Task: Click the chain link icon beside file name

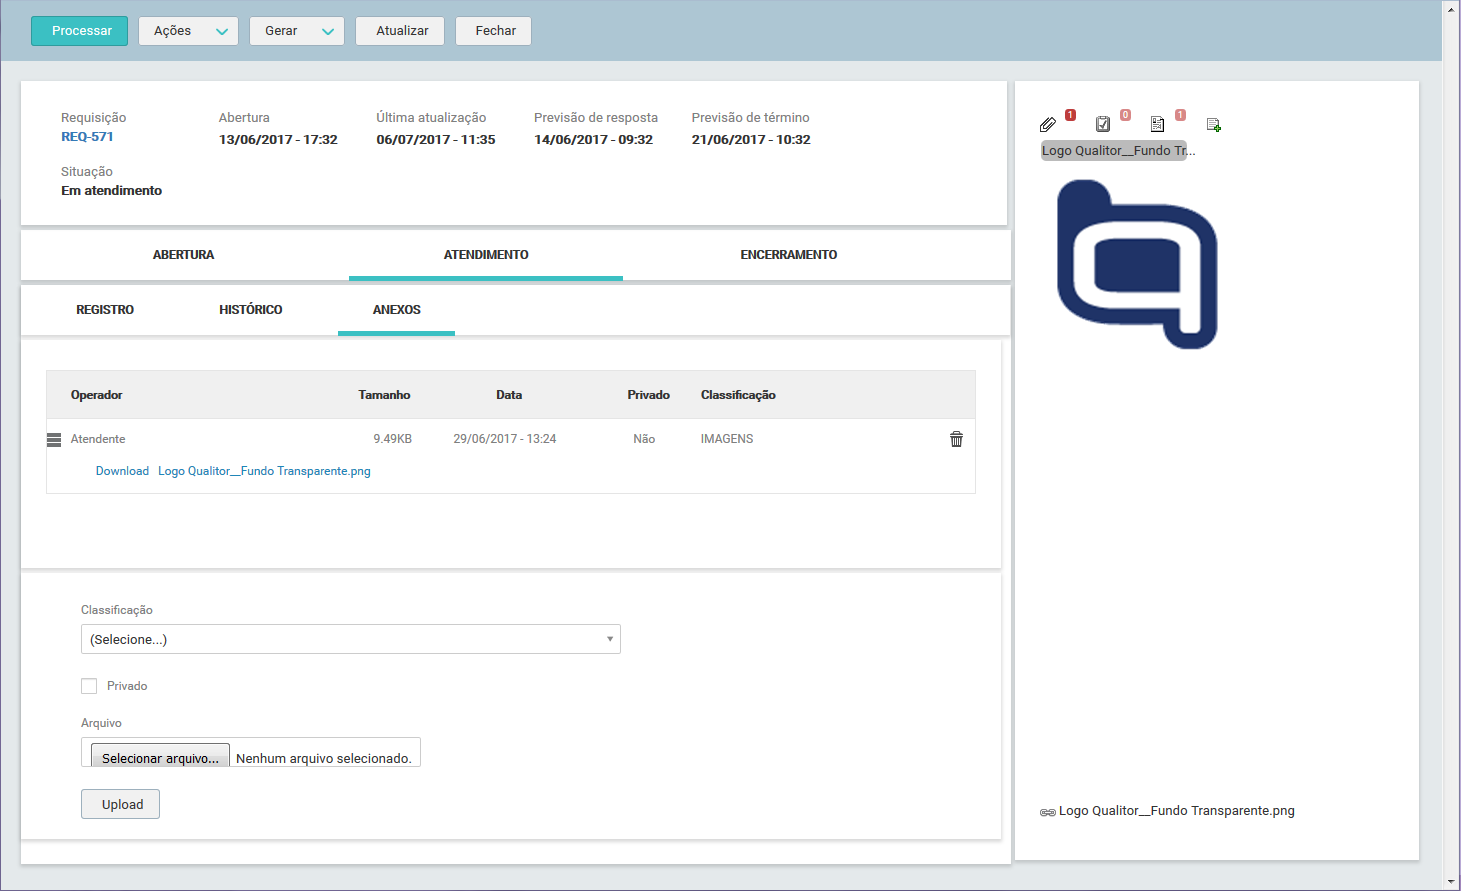Action: pos(1047,812)
